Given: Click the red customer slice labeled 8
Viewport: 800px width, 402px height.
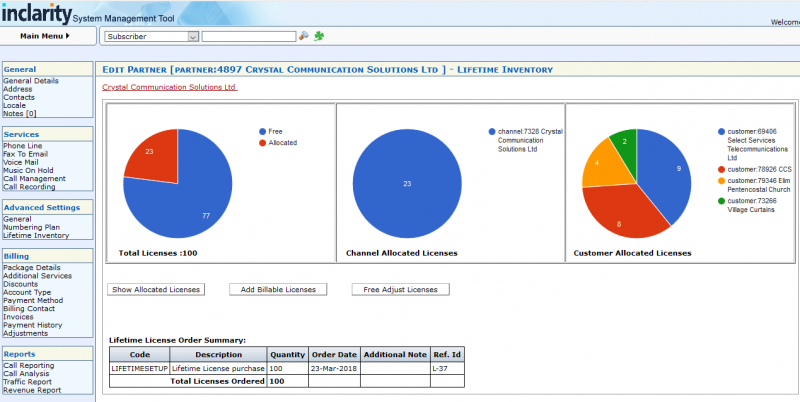Looking at the screenshot, I should coord(620,214).
